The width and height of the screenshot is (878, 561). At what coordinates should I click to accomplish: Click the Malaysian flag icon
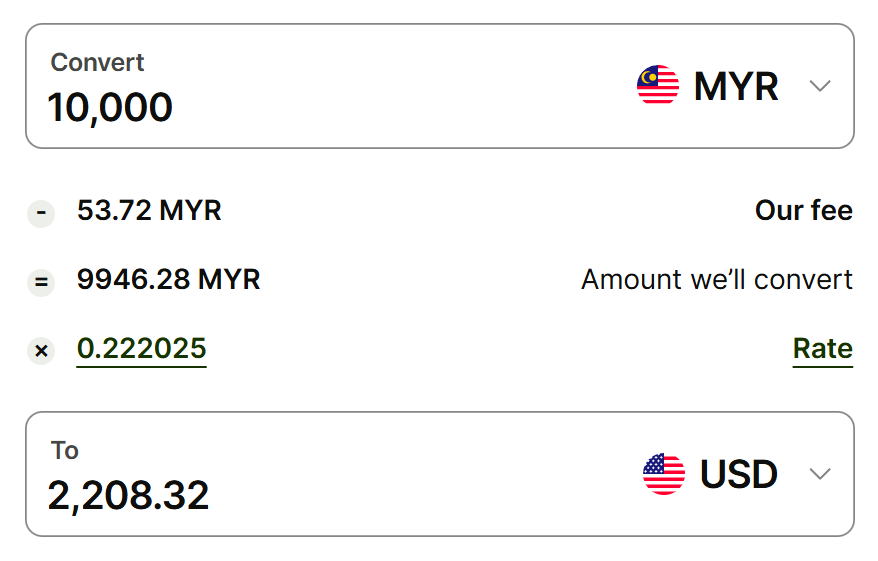(658, 86)
